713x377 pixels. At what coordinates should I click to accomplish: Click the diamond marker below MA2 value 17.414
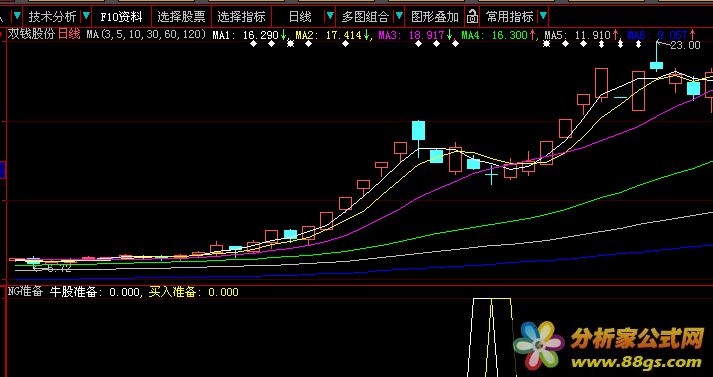point(345,44)
